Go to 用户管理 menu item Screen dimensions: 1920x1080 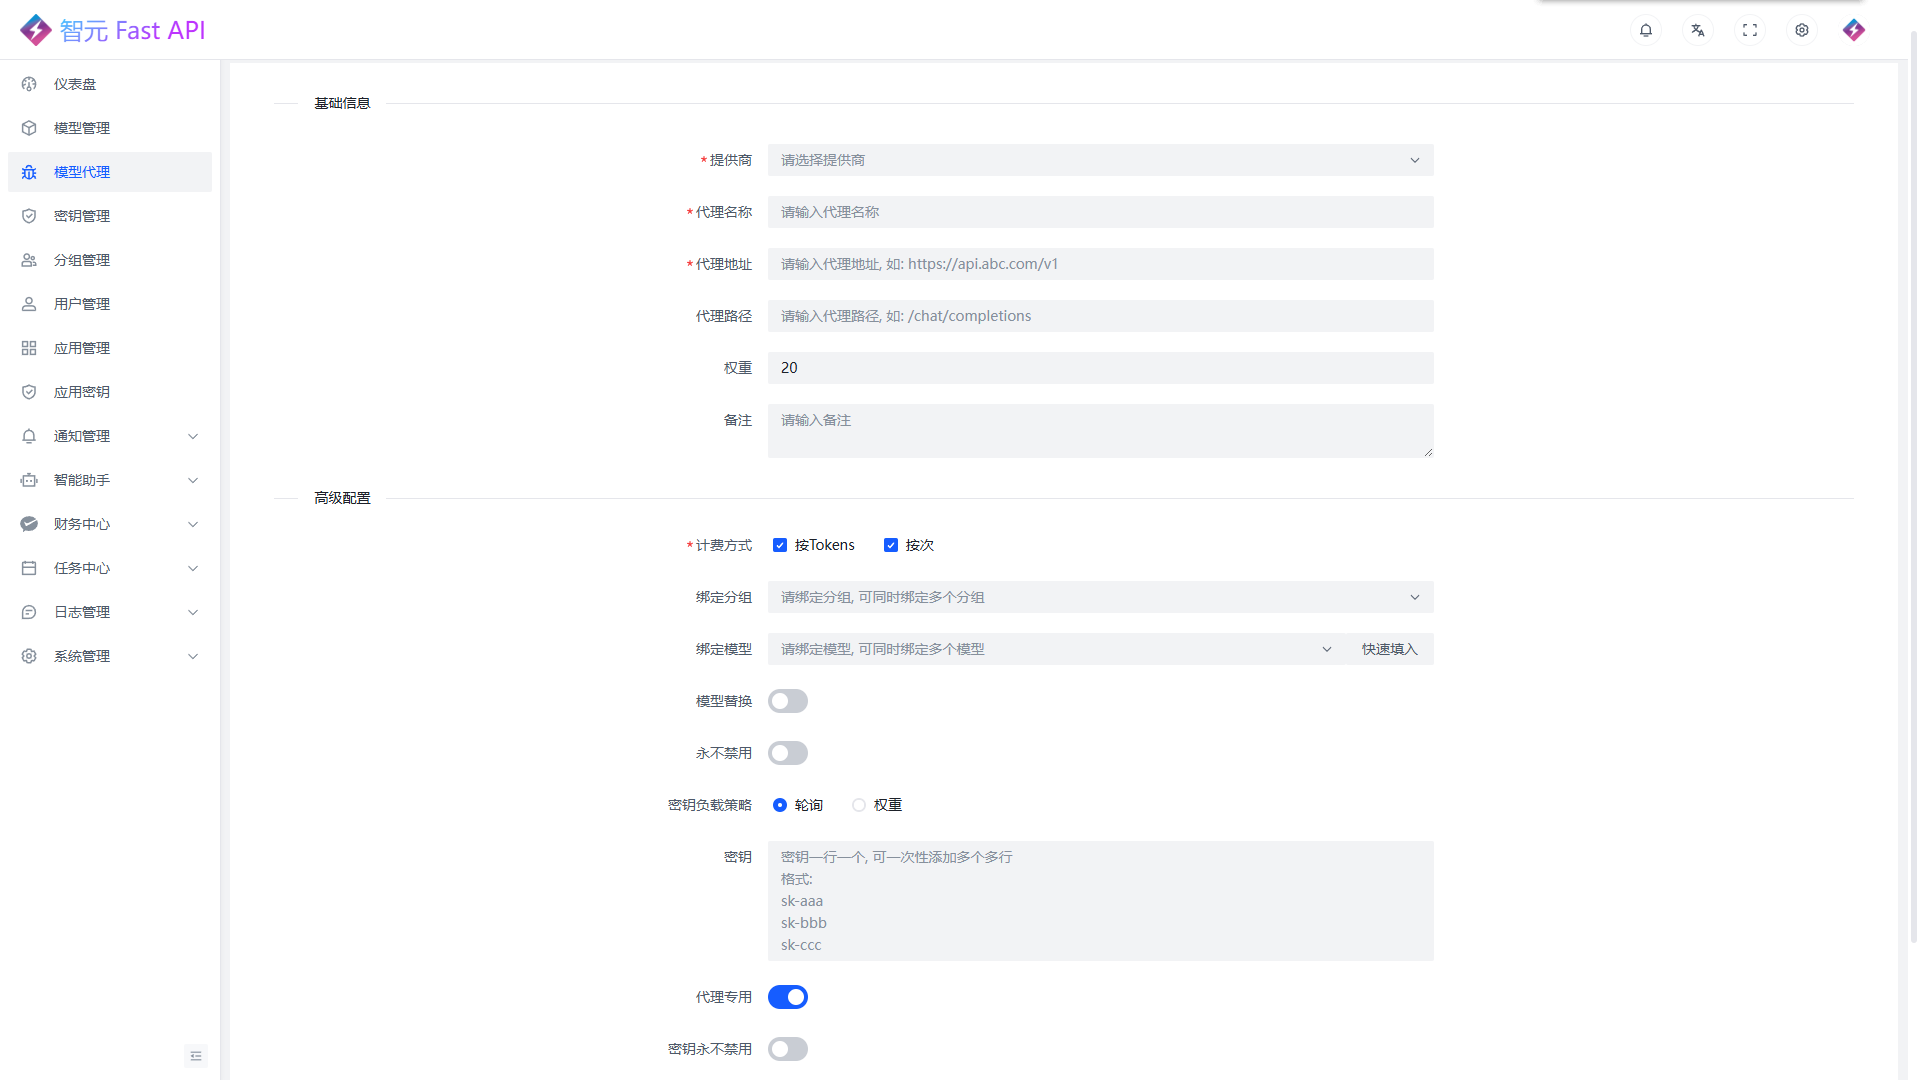pos(82,304)
